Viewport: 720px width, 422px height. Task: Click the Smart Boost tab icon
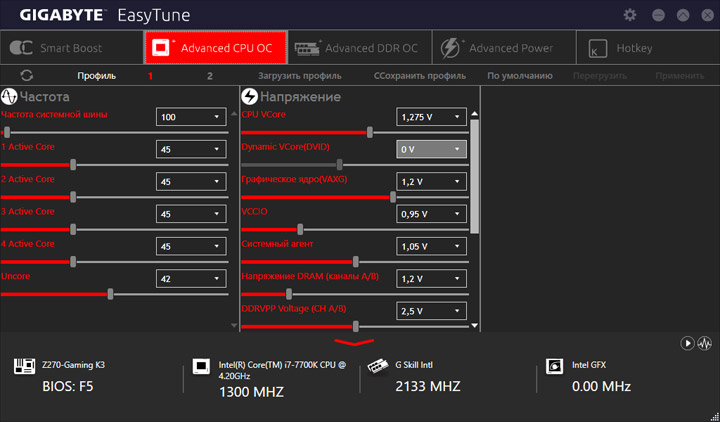click(x=21, y=48)
